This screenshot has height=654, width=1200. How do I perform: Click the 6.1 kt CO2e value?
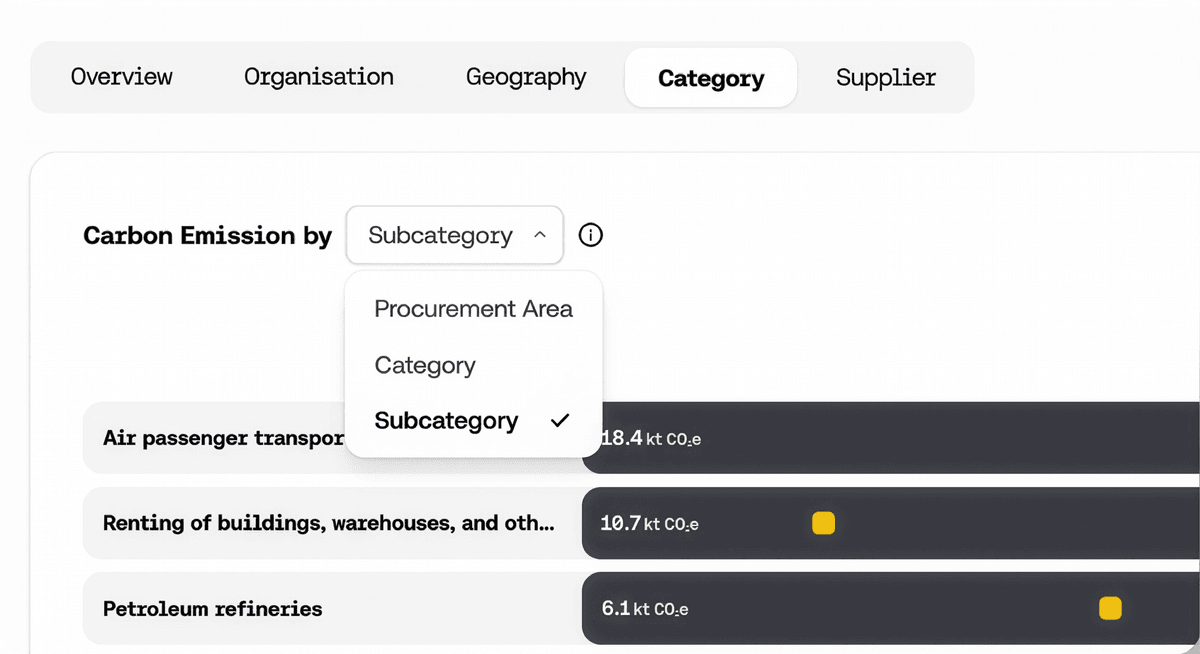click(x=645, y=608)
